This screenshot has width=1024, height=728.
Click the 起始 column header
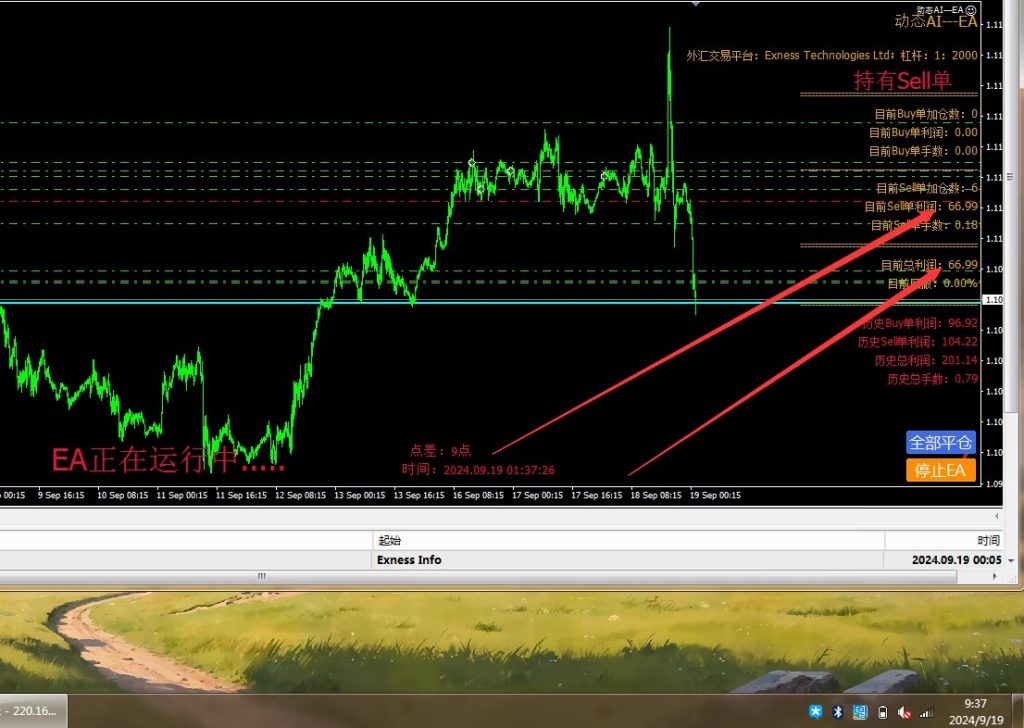point(388,540)
